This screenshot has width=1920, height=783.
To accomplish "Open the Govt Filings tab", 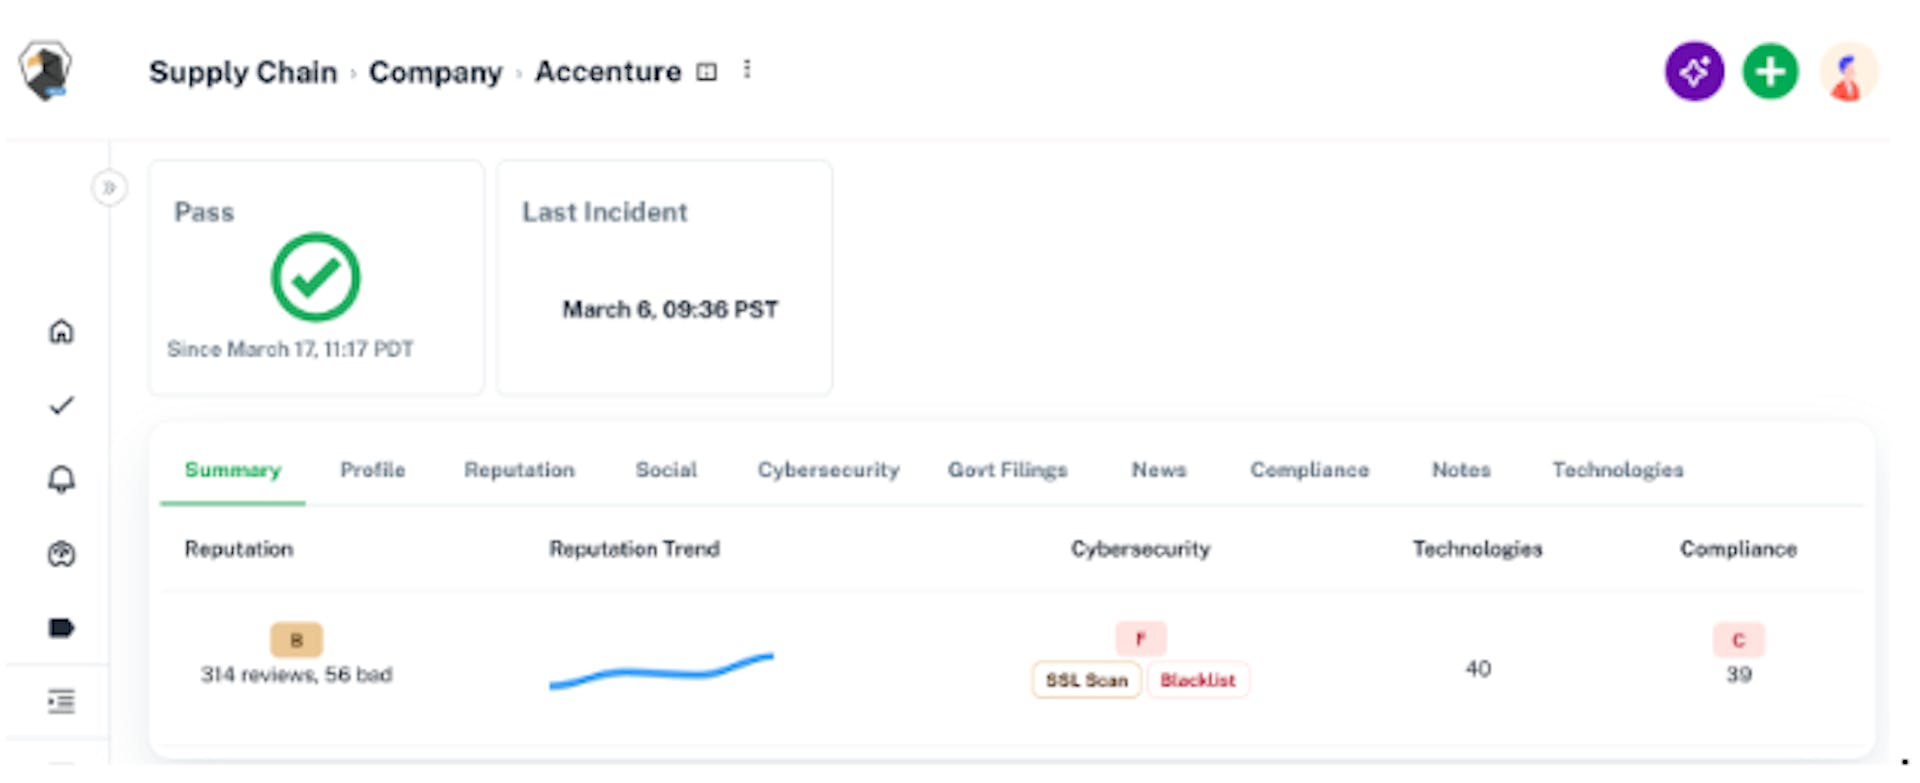I will click(x=1007, y=470).
